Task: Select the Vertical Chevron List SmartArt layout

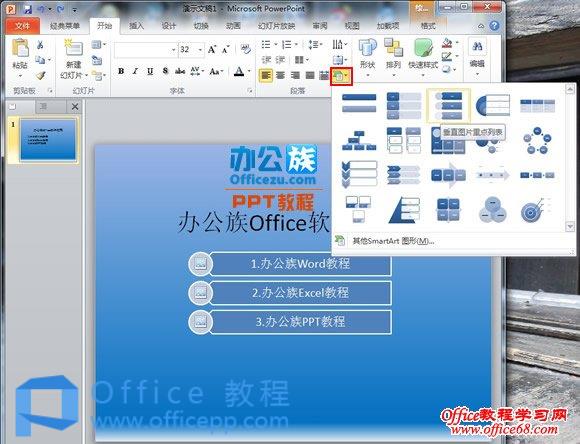Action: pyautogui.click(x=359, y=175)
